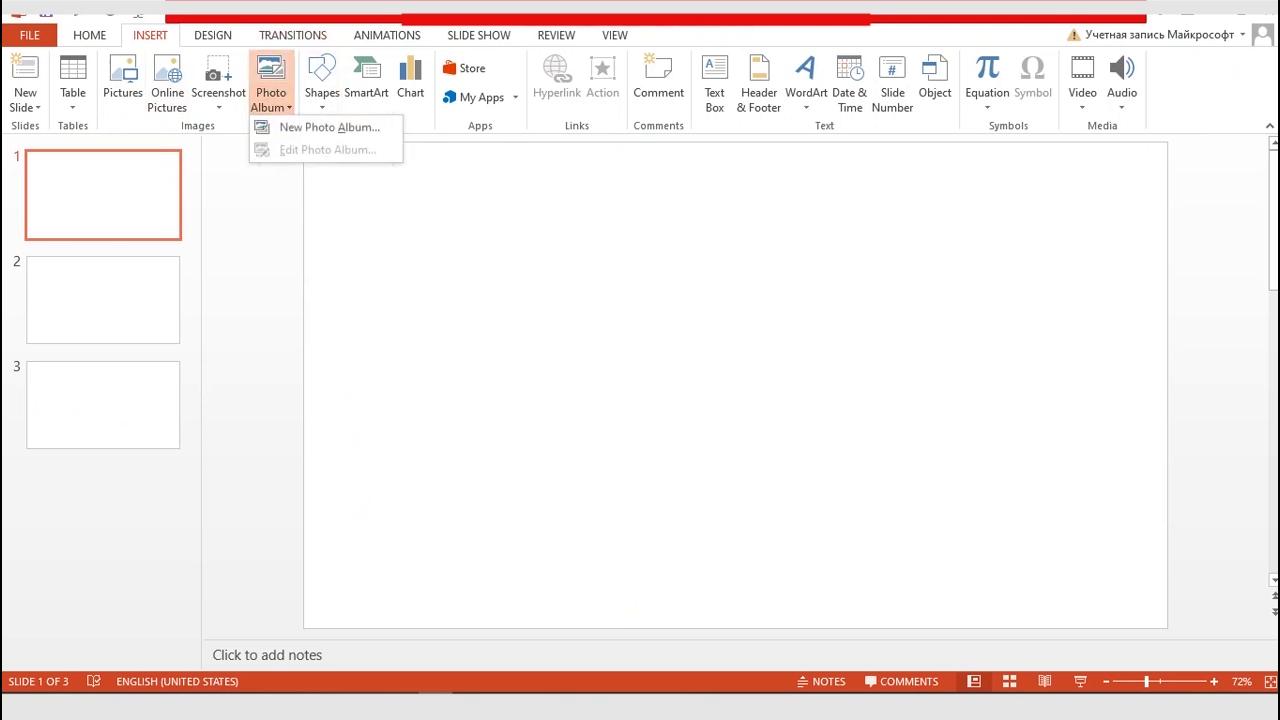The height and width of the screenshot is (720, 1280).
Task: Expand the Video dropdown arrow
Action: click(x=1082, y=108)
